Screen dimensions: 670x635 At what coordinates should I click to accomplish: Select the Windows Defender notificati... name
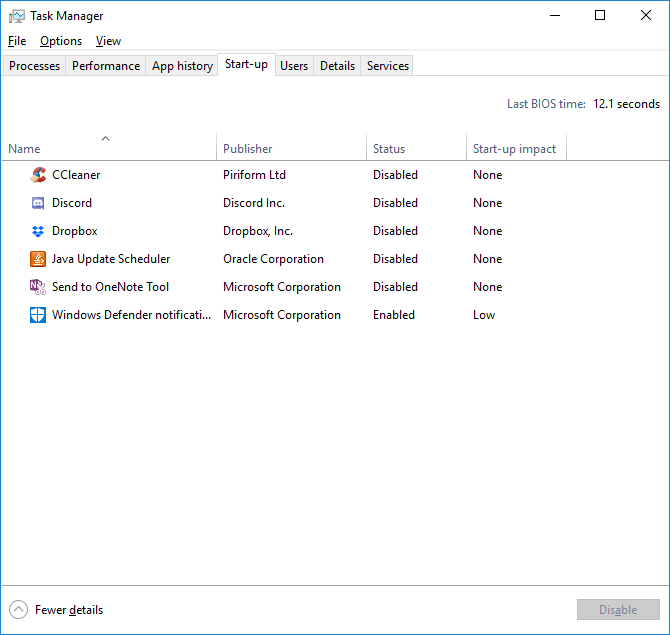pos(132,315)
